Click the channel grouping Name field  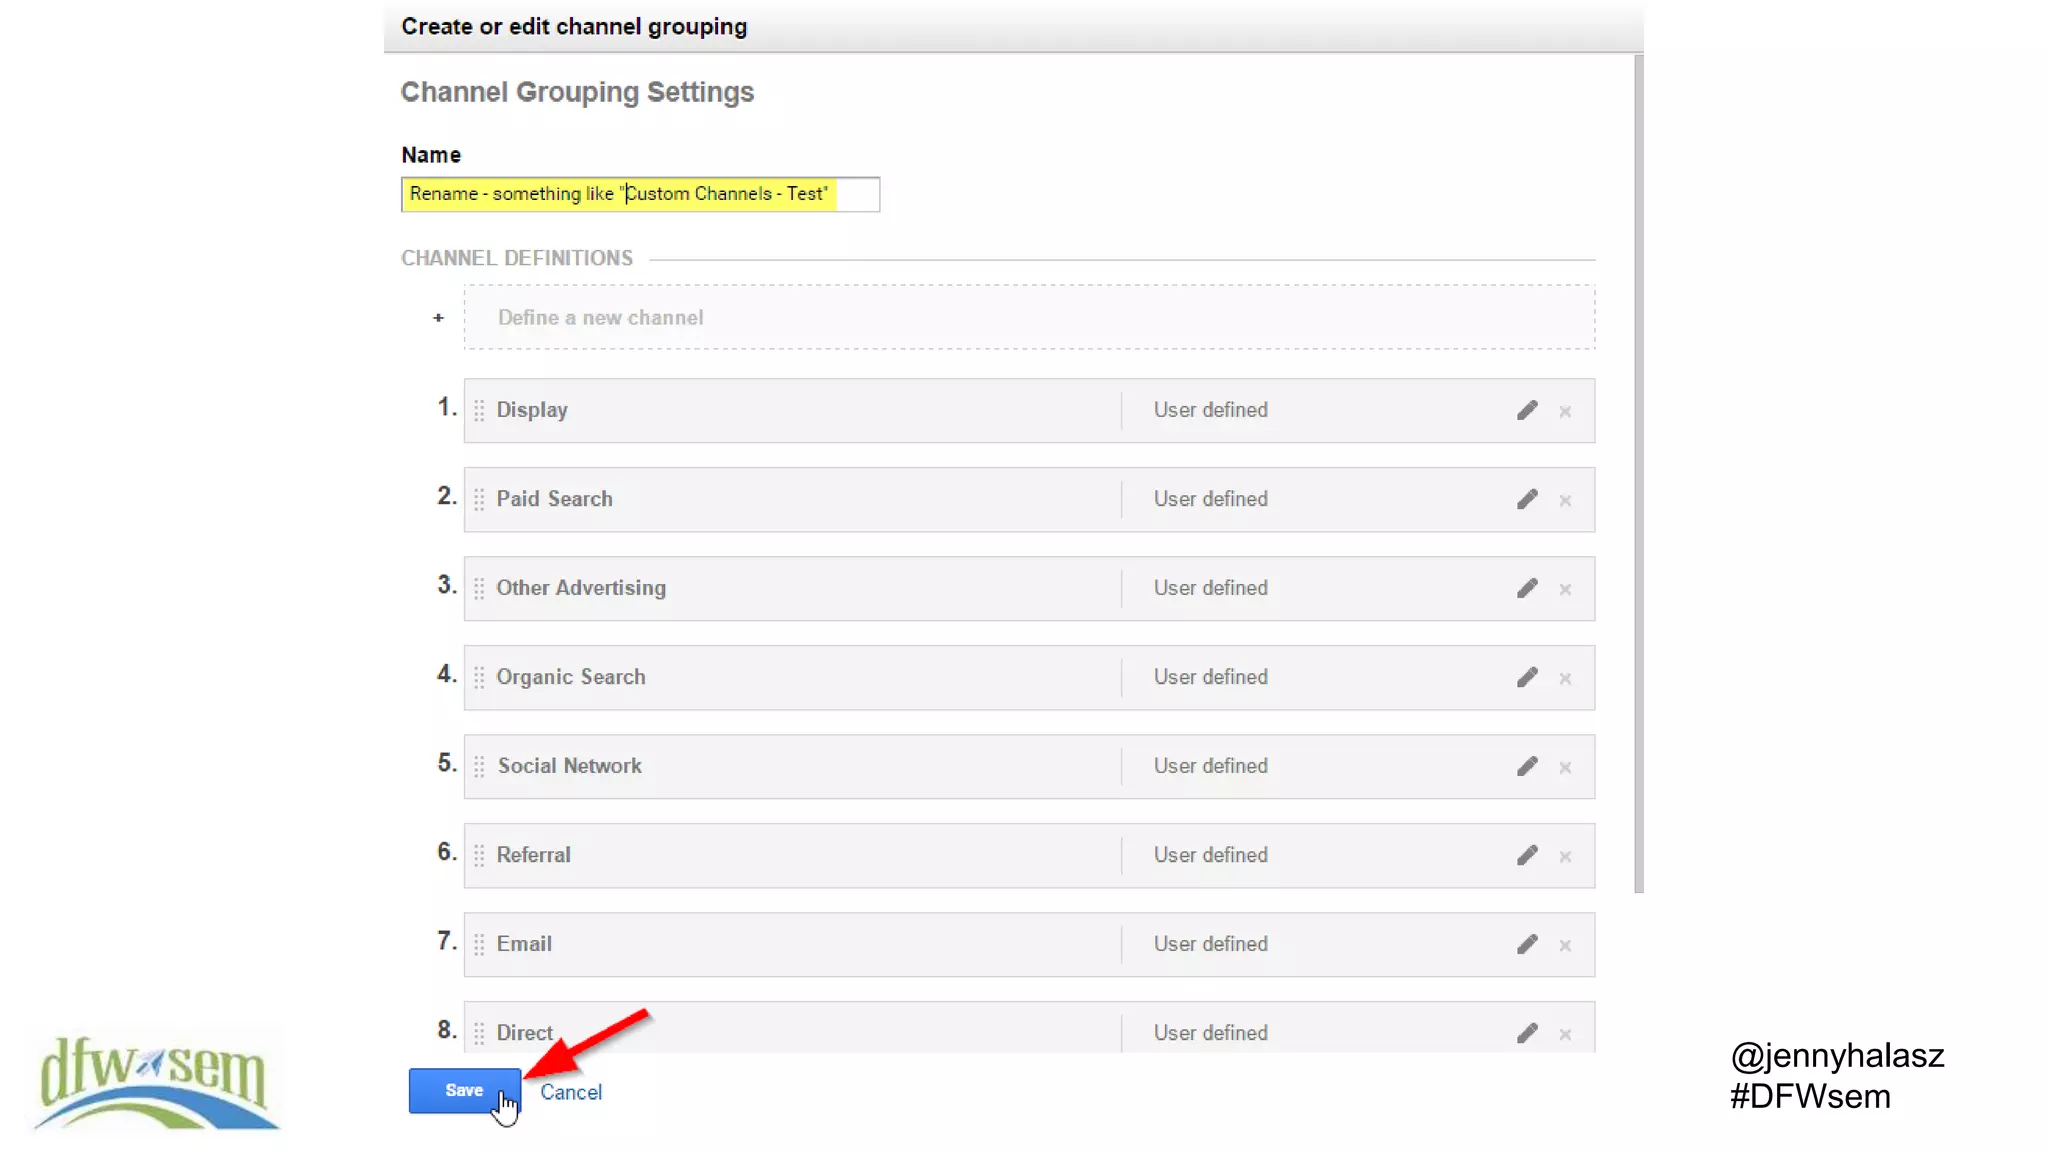640,194
